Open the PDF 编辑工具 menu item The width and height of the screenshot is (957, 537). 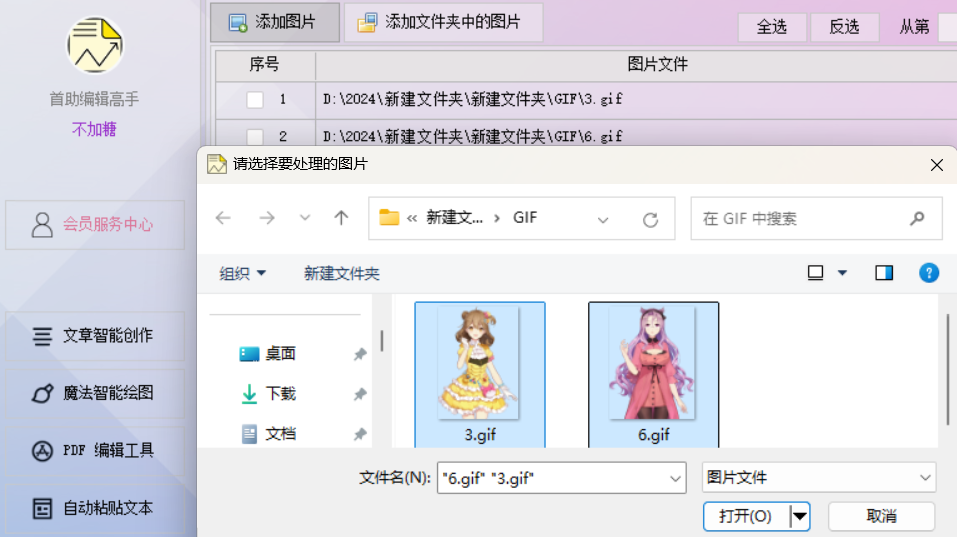point(95,451)
